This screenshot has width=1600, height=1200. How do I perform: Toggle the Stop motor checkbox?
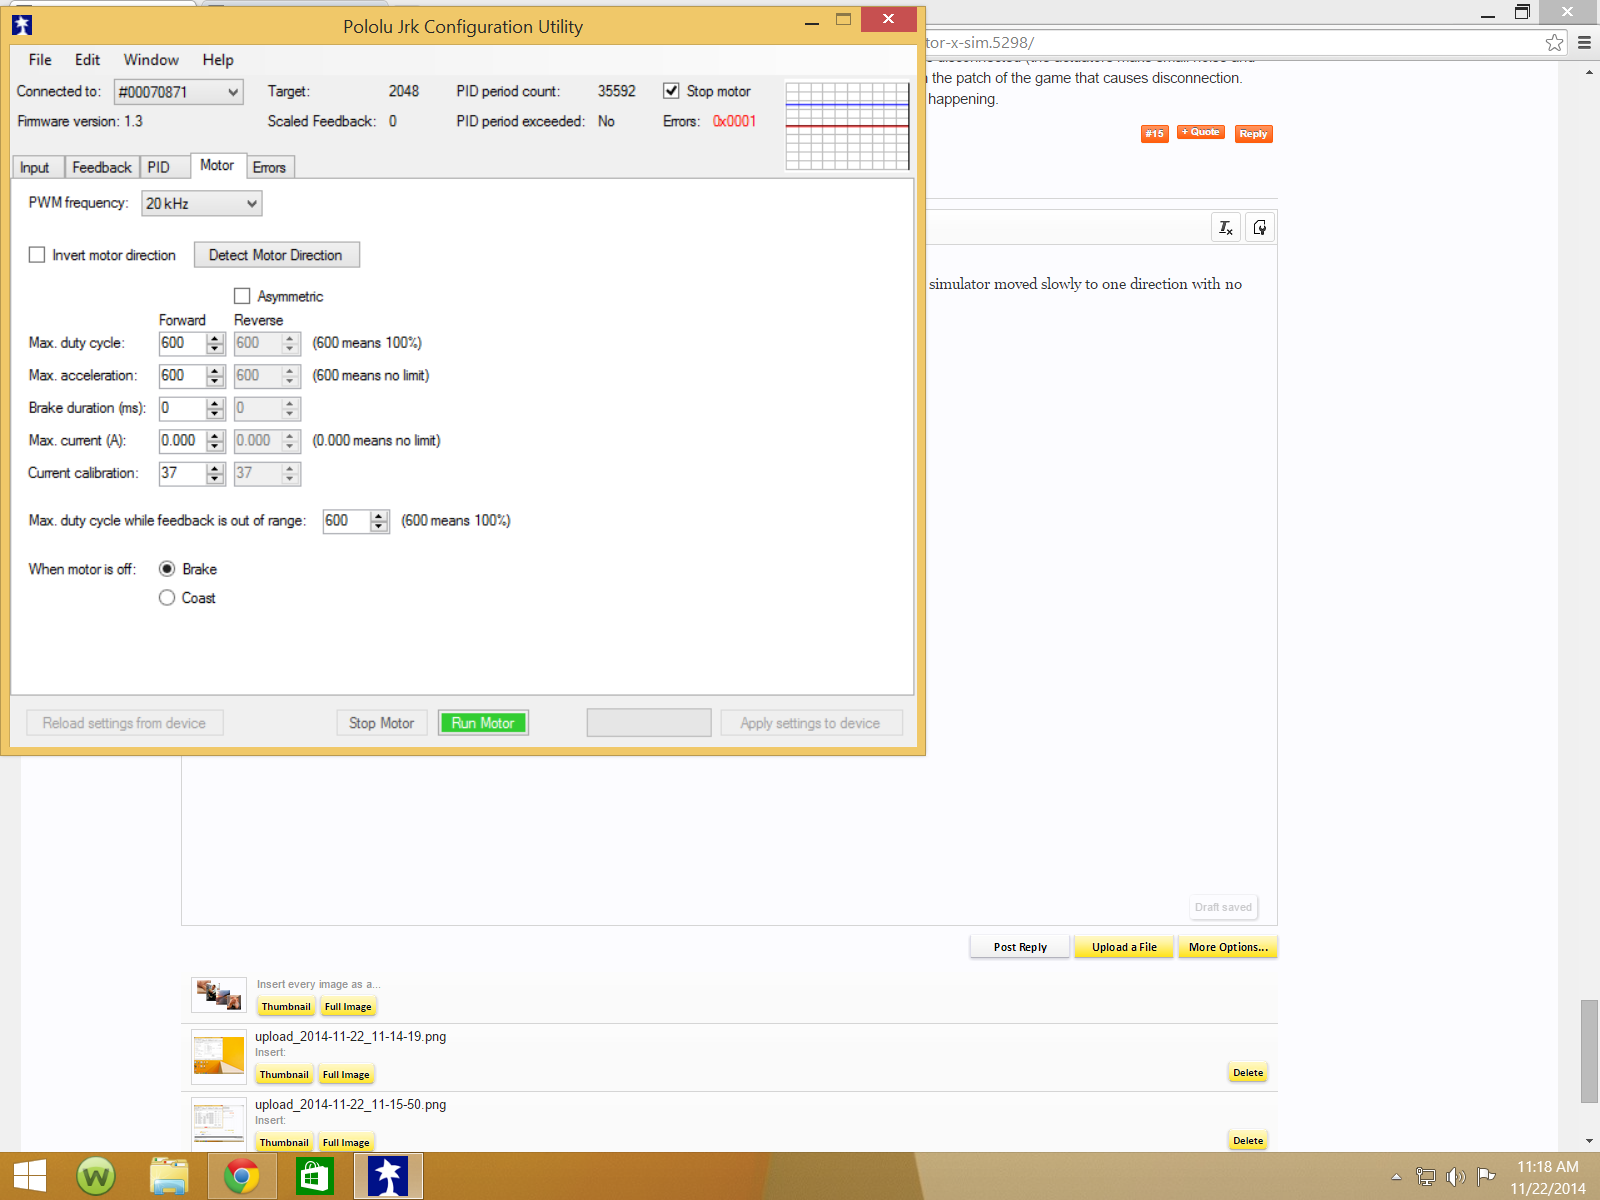tap(672, 91)
